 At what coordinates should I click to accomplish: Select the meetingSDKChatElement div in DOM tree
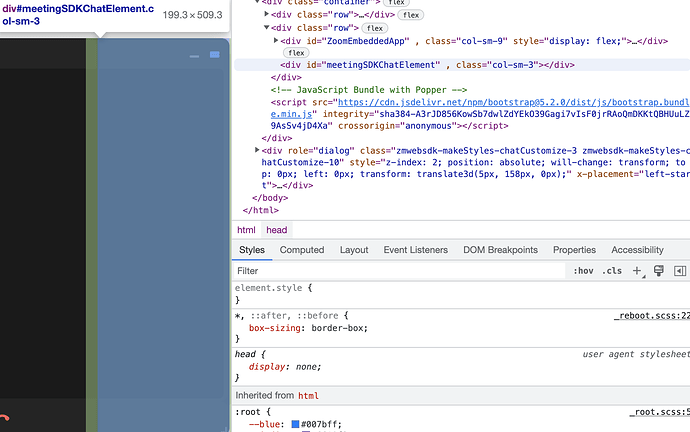pos(427,65)
